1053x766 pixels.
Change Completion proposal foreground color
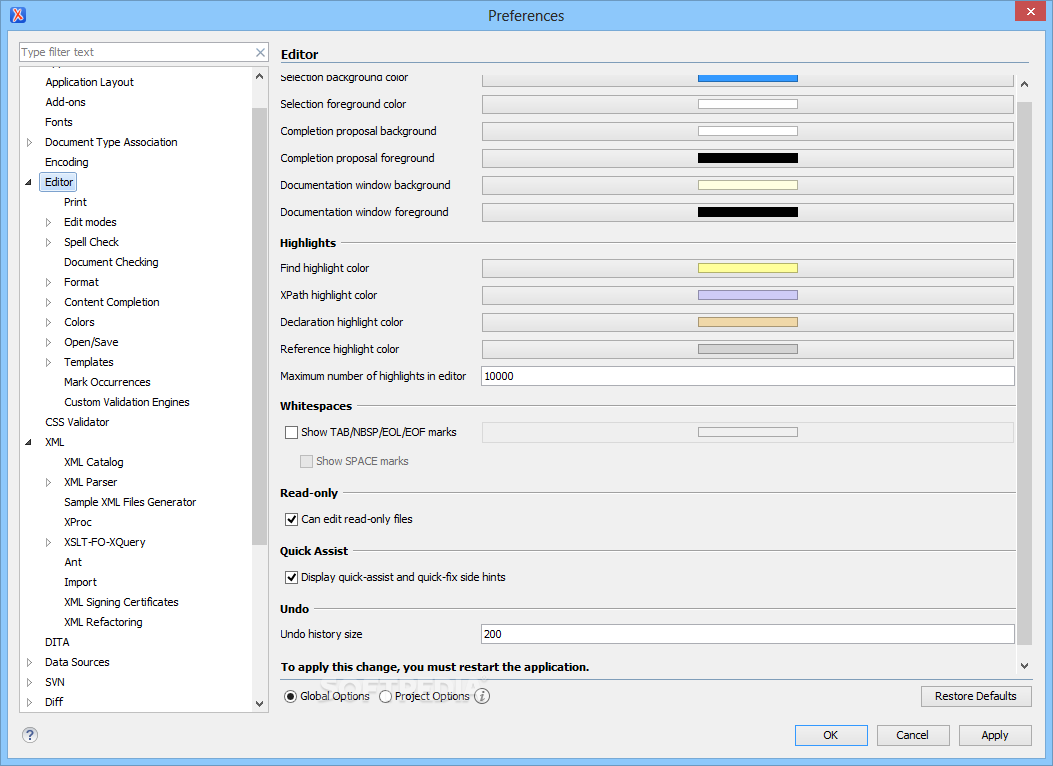click(747, 158)
